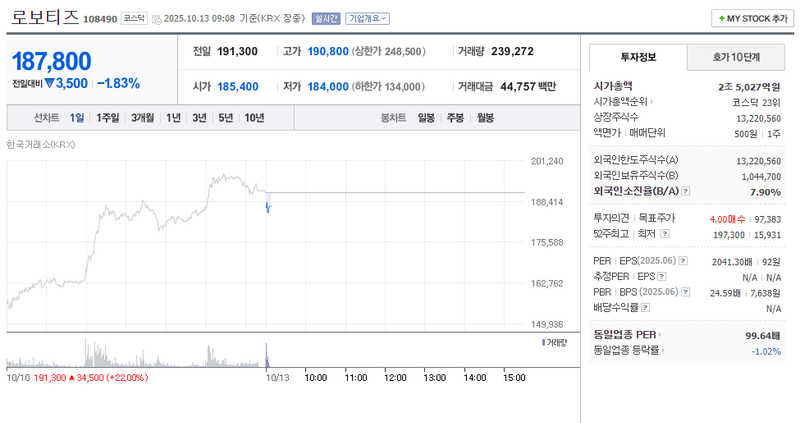800x423 pixels.
Task: Open the 기업개요 dropdown
Action: click(x=367, y=19)
